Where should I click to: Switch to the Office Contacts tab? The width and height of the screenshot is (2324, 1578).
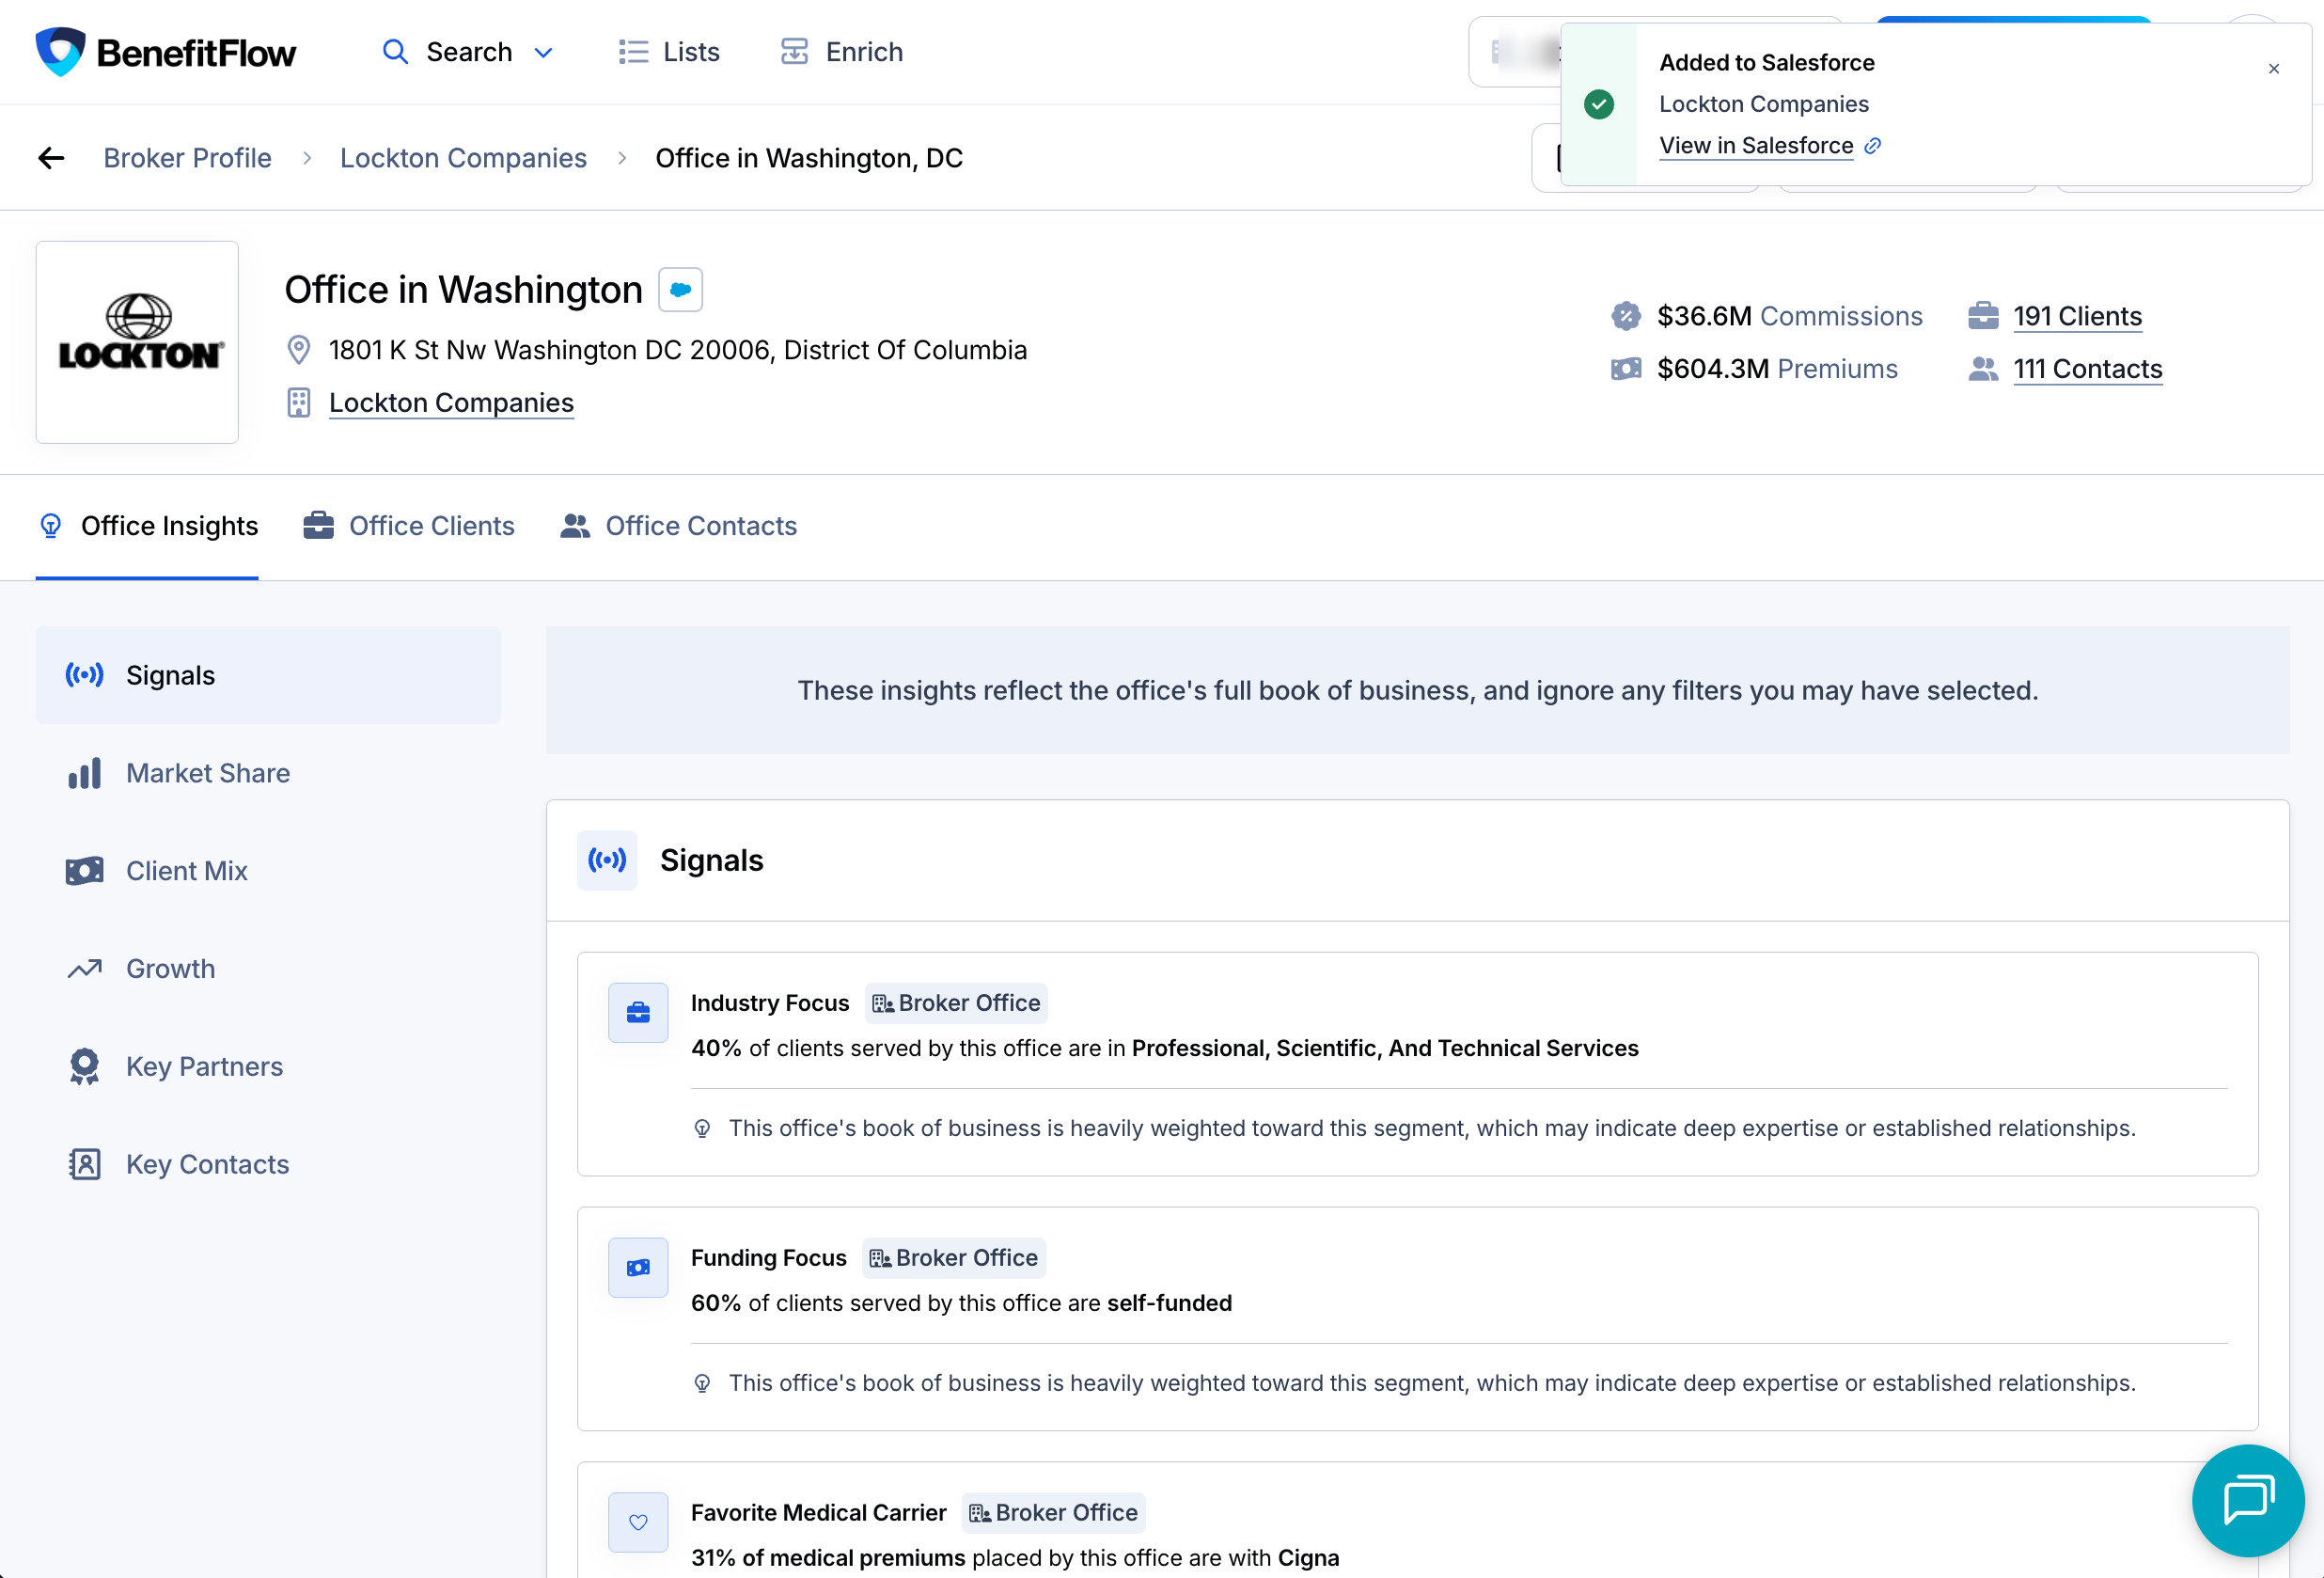click(679, 526)
